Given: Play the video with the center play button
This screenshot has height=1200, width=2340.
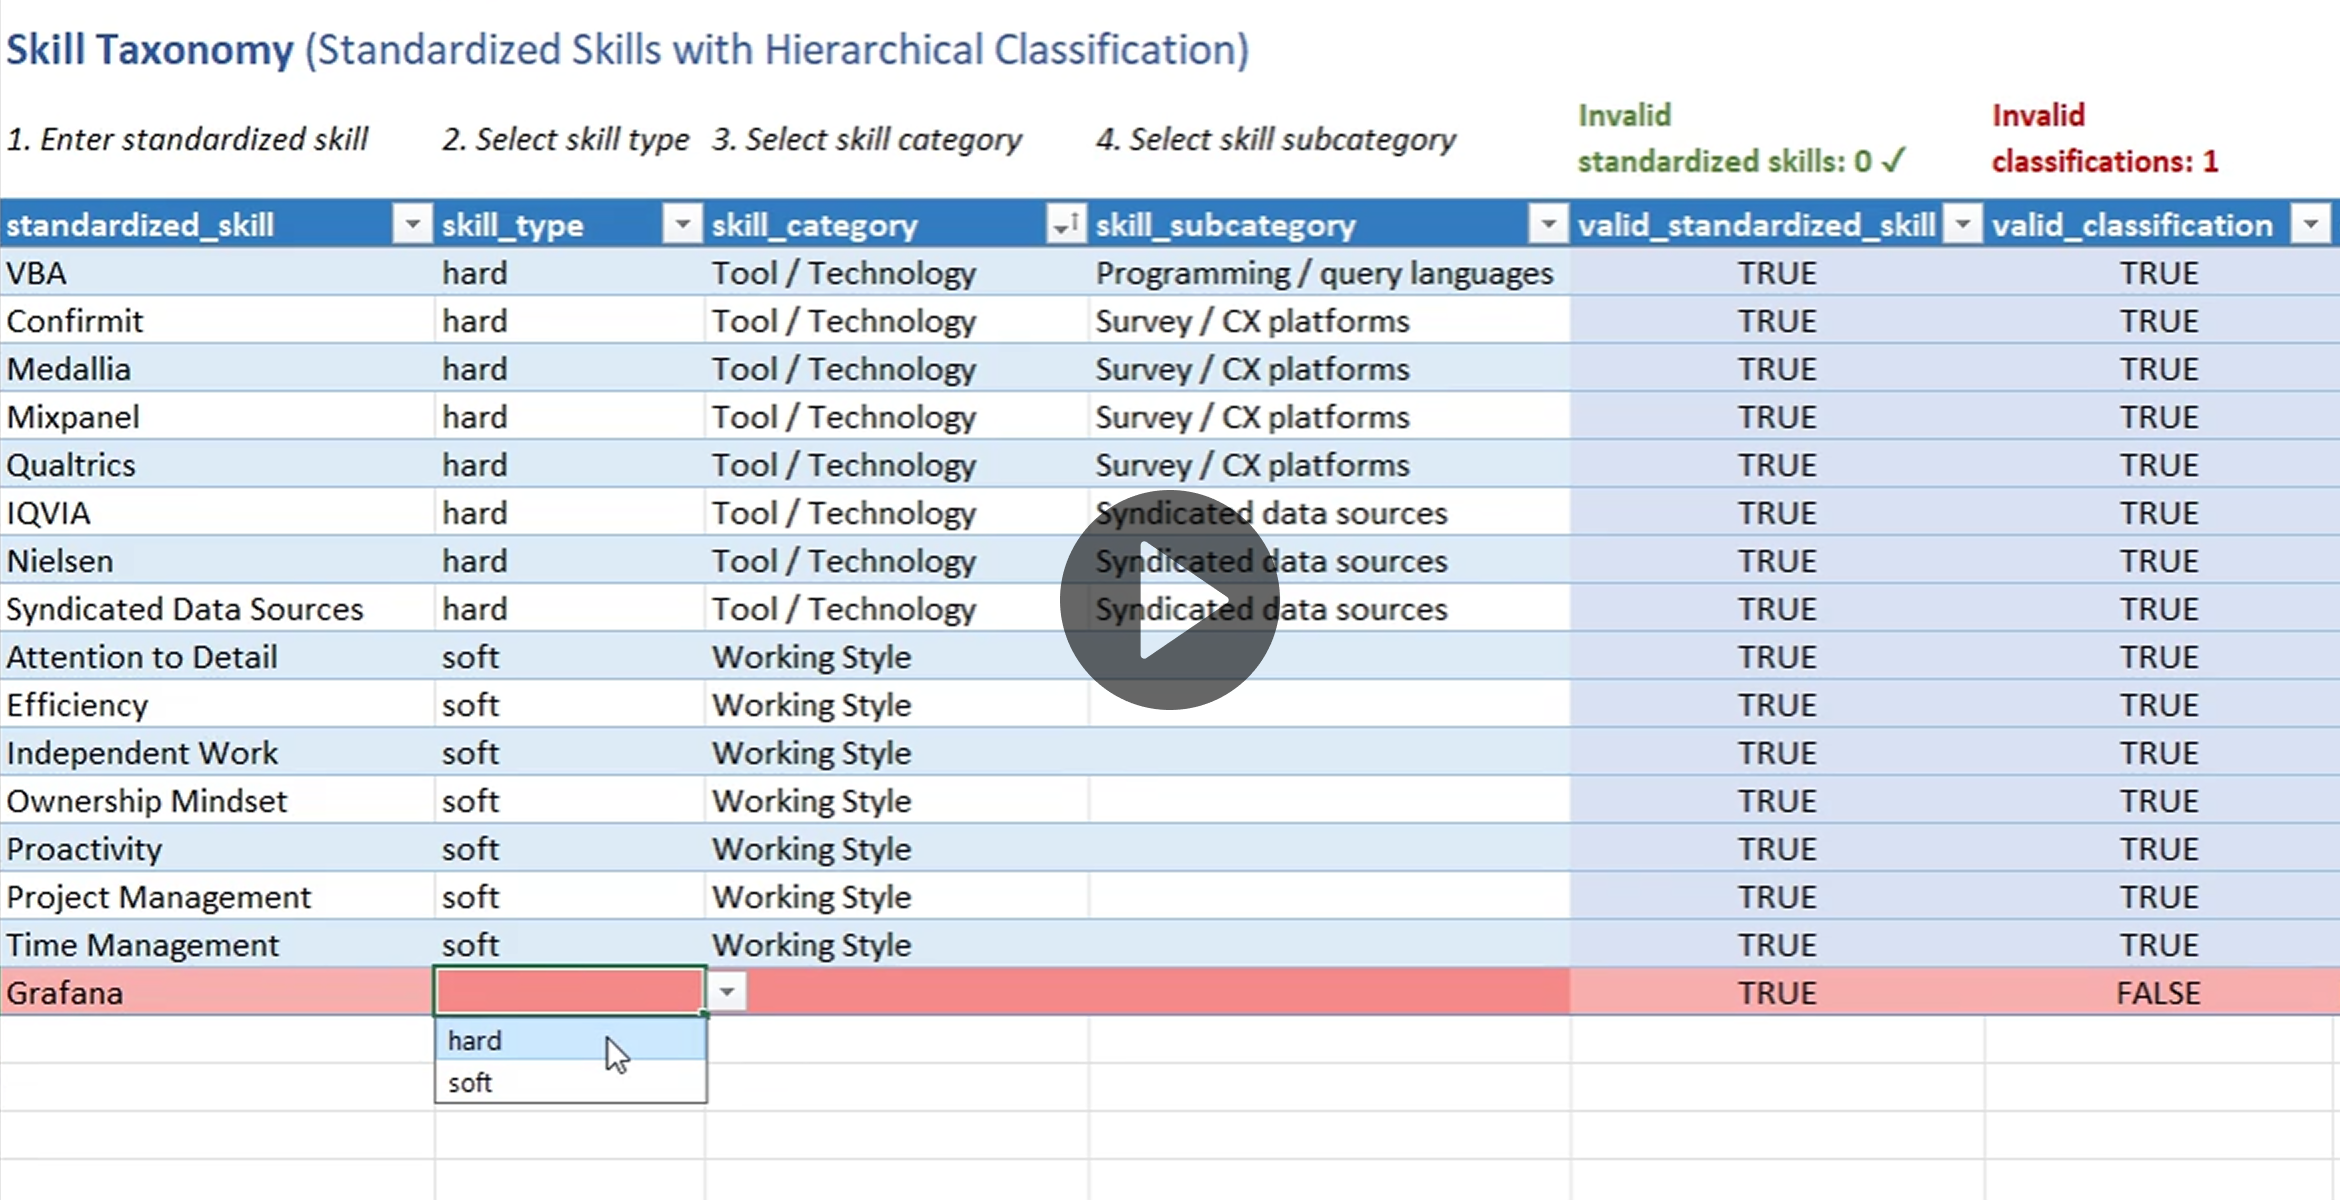Looking at the screenshot, I should click(1169, 600).
